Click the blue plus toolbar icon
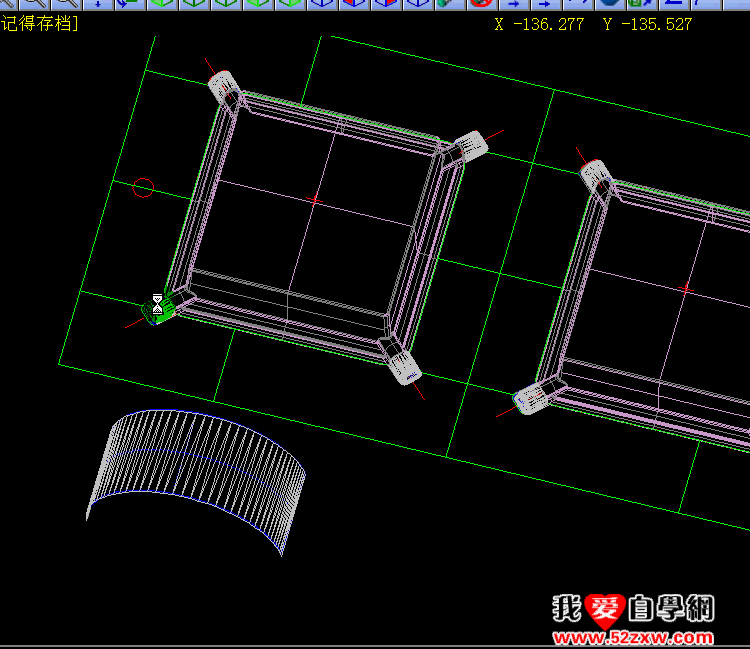Viewport: 750px width, 649px height. (98, 4)
